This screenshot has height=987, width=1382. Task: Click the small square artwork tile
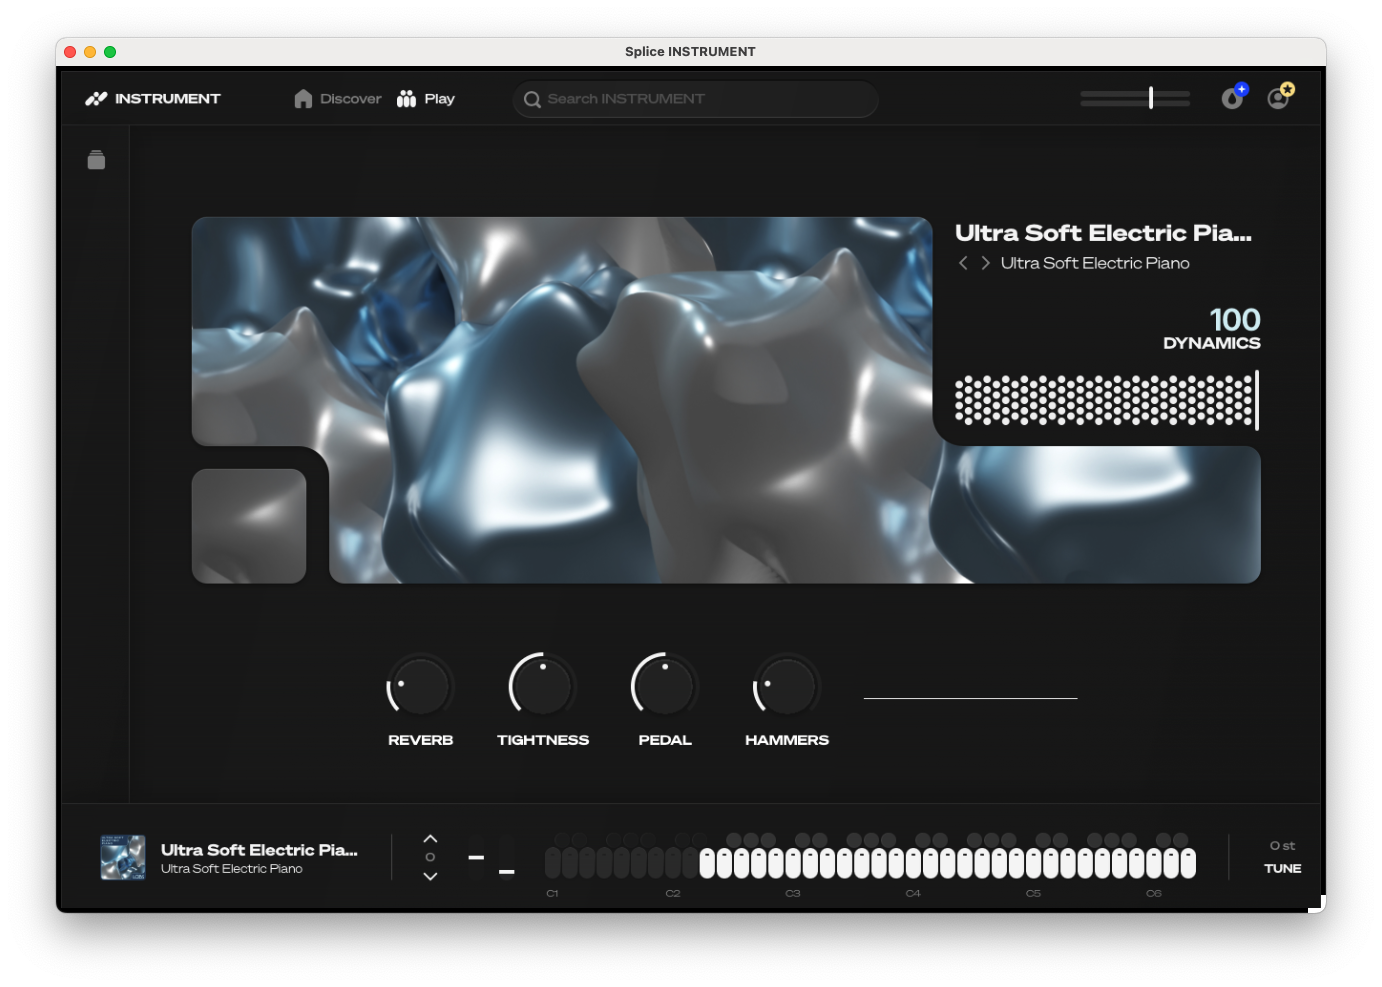click(x=249, y=526)
